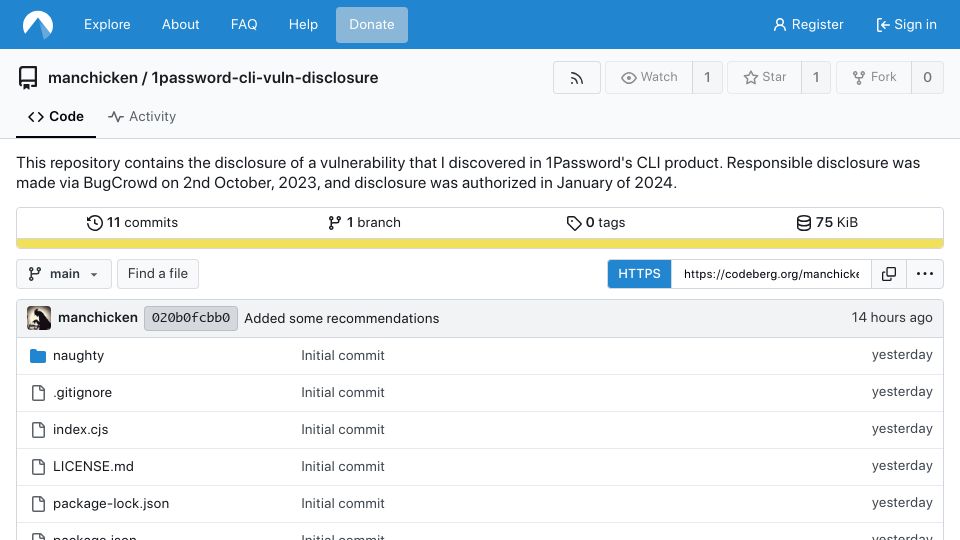Open the 0 tags page
Viewport: 960px width, 540px height.
pos(596,223)
